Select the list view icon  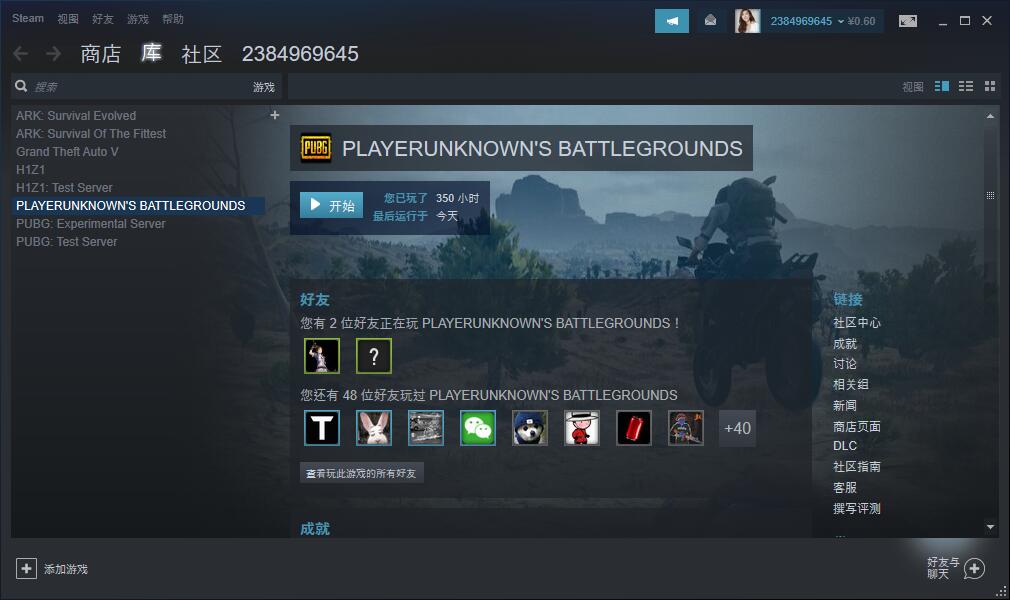tap(966, 86)
